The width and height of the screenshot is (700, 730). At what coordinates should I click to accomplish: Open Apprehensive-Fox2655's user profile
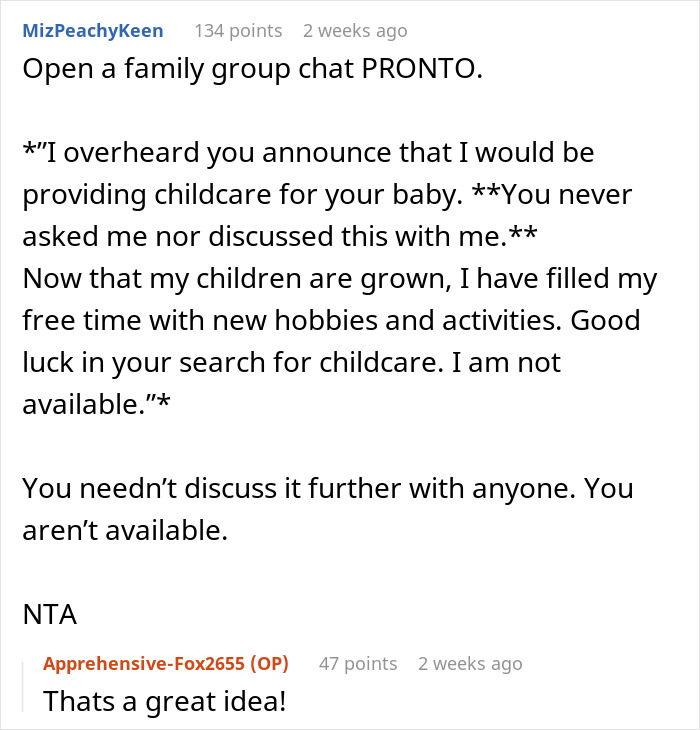[143, 664]
